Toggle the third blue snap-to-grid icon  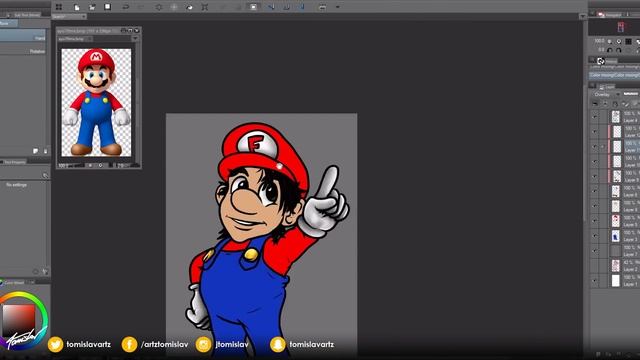tap(302, 7)
